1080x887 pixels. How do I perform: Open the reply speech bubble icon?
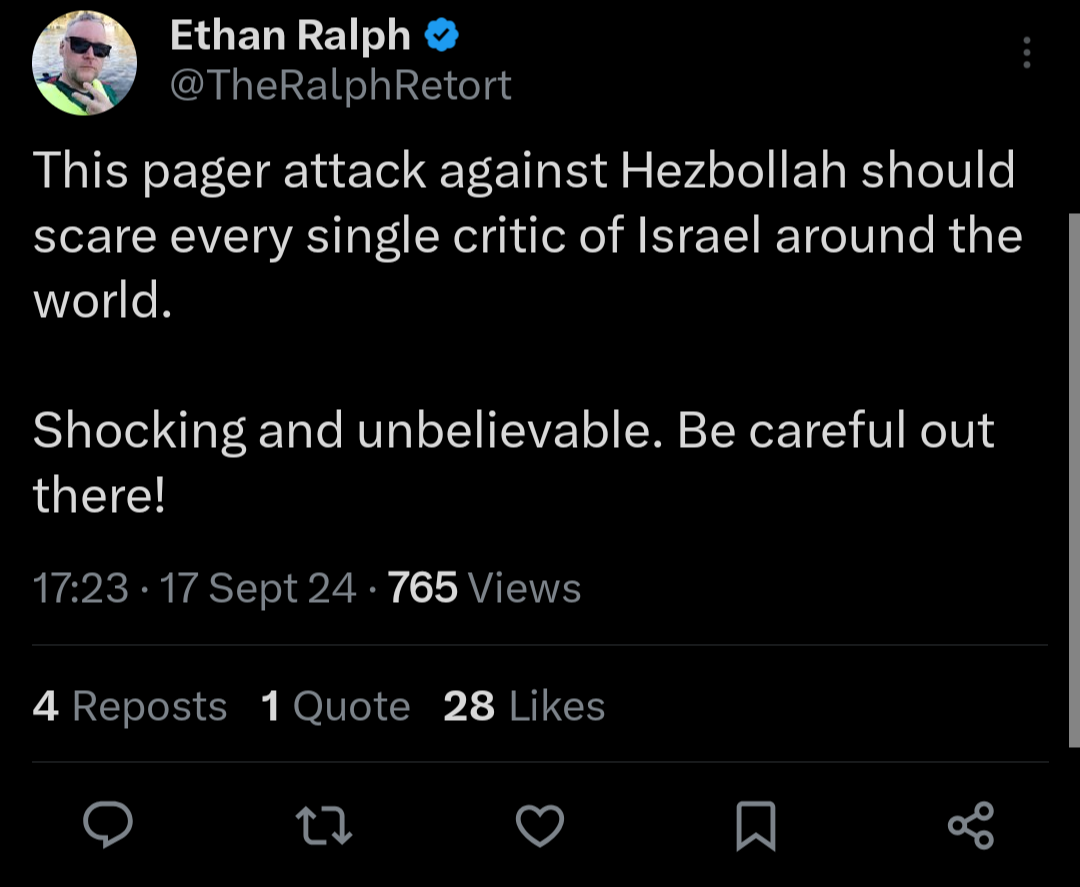tap(107, 824)
